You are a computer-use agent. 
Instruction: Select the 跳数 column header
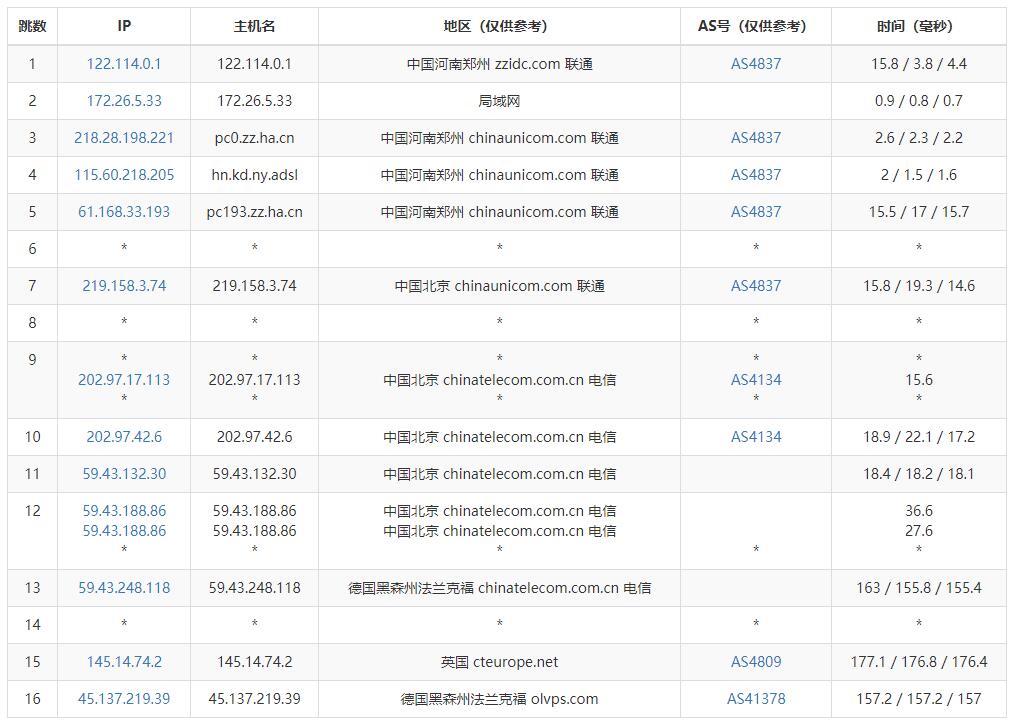pyautogui.click(x=32, y=26)
